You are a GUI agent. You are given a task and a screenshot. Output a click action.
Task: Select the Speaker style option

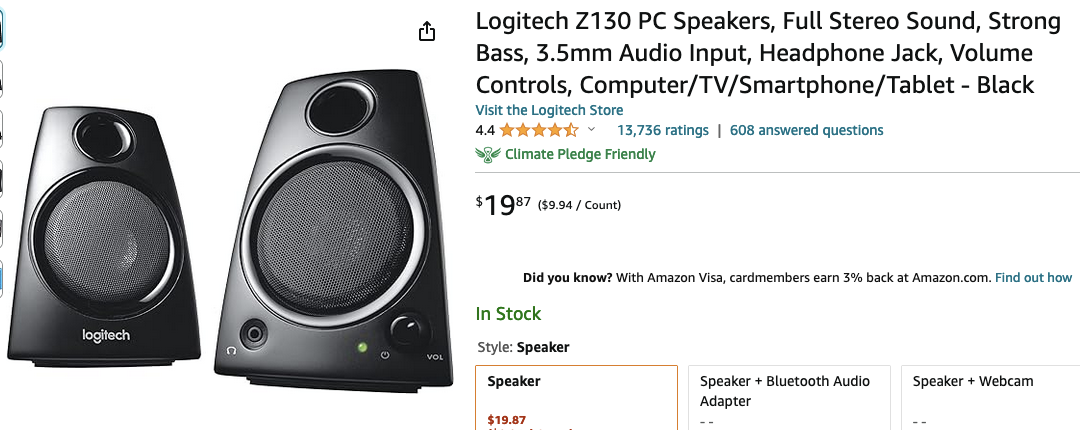tap(576, 397)
